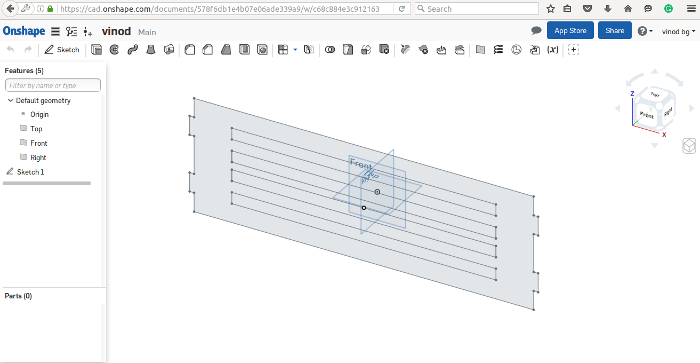
Task: Click the browser Search box
Action: [477, 8]
